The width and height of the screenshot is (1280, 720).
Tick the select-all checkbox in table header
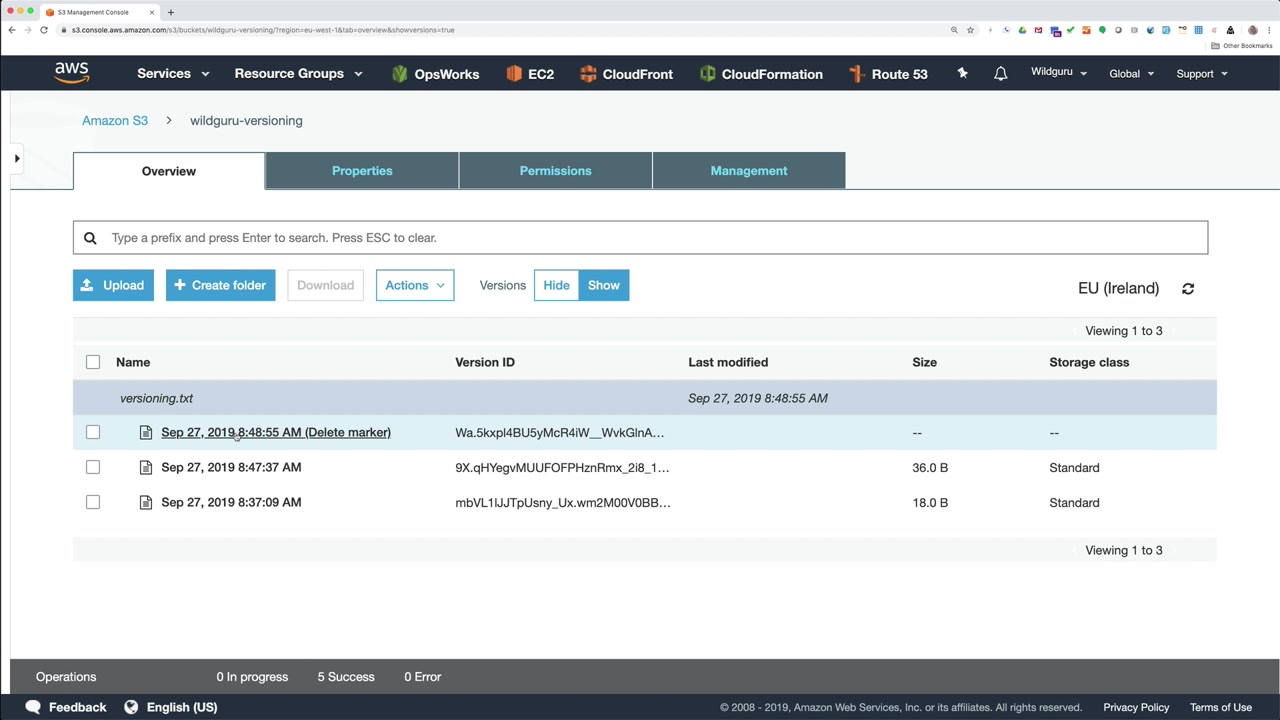pos(93,362)
